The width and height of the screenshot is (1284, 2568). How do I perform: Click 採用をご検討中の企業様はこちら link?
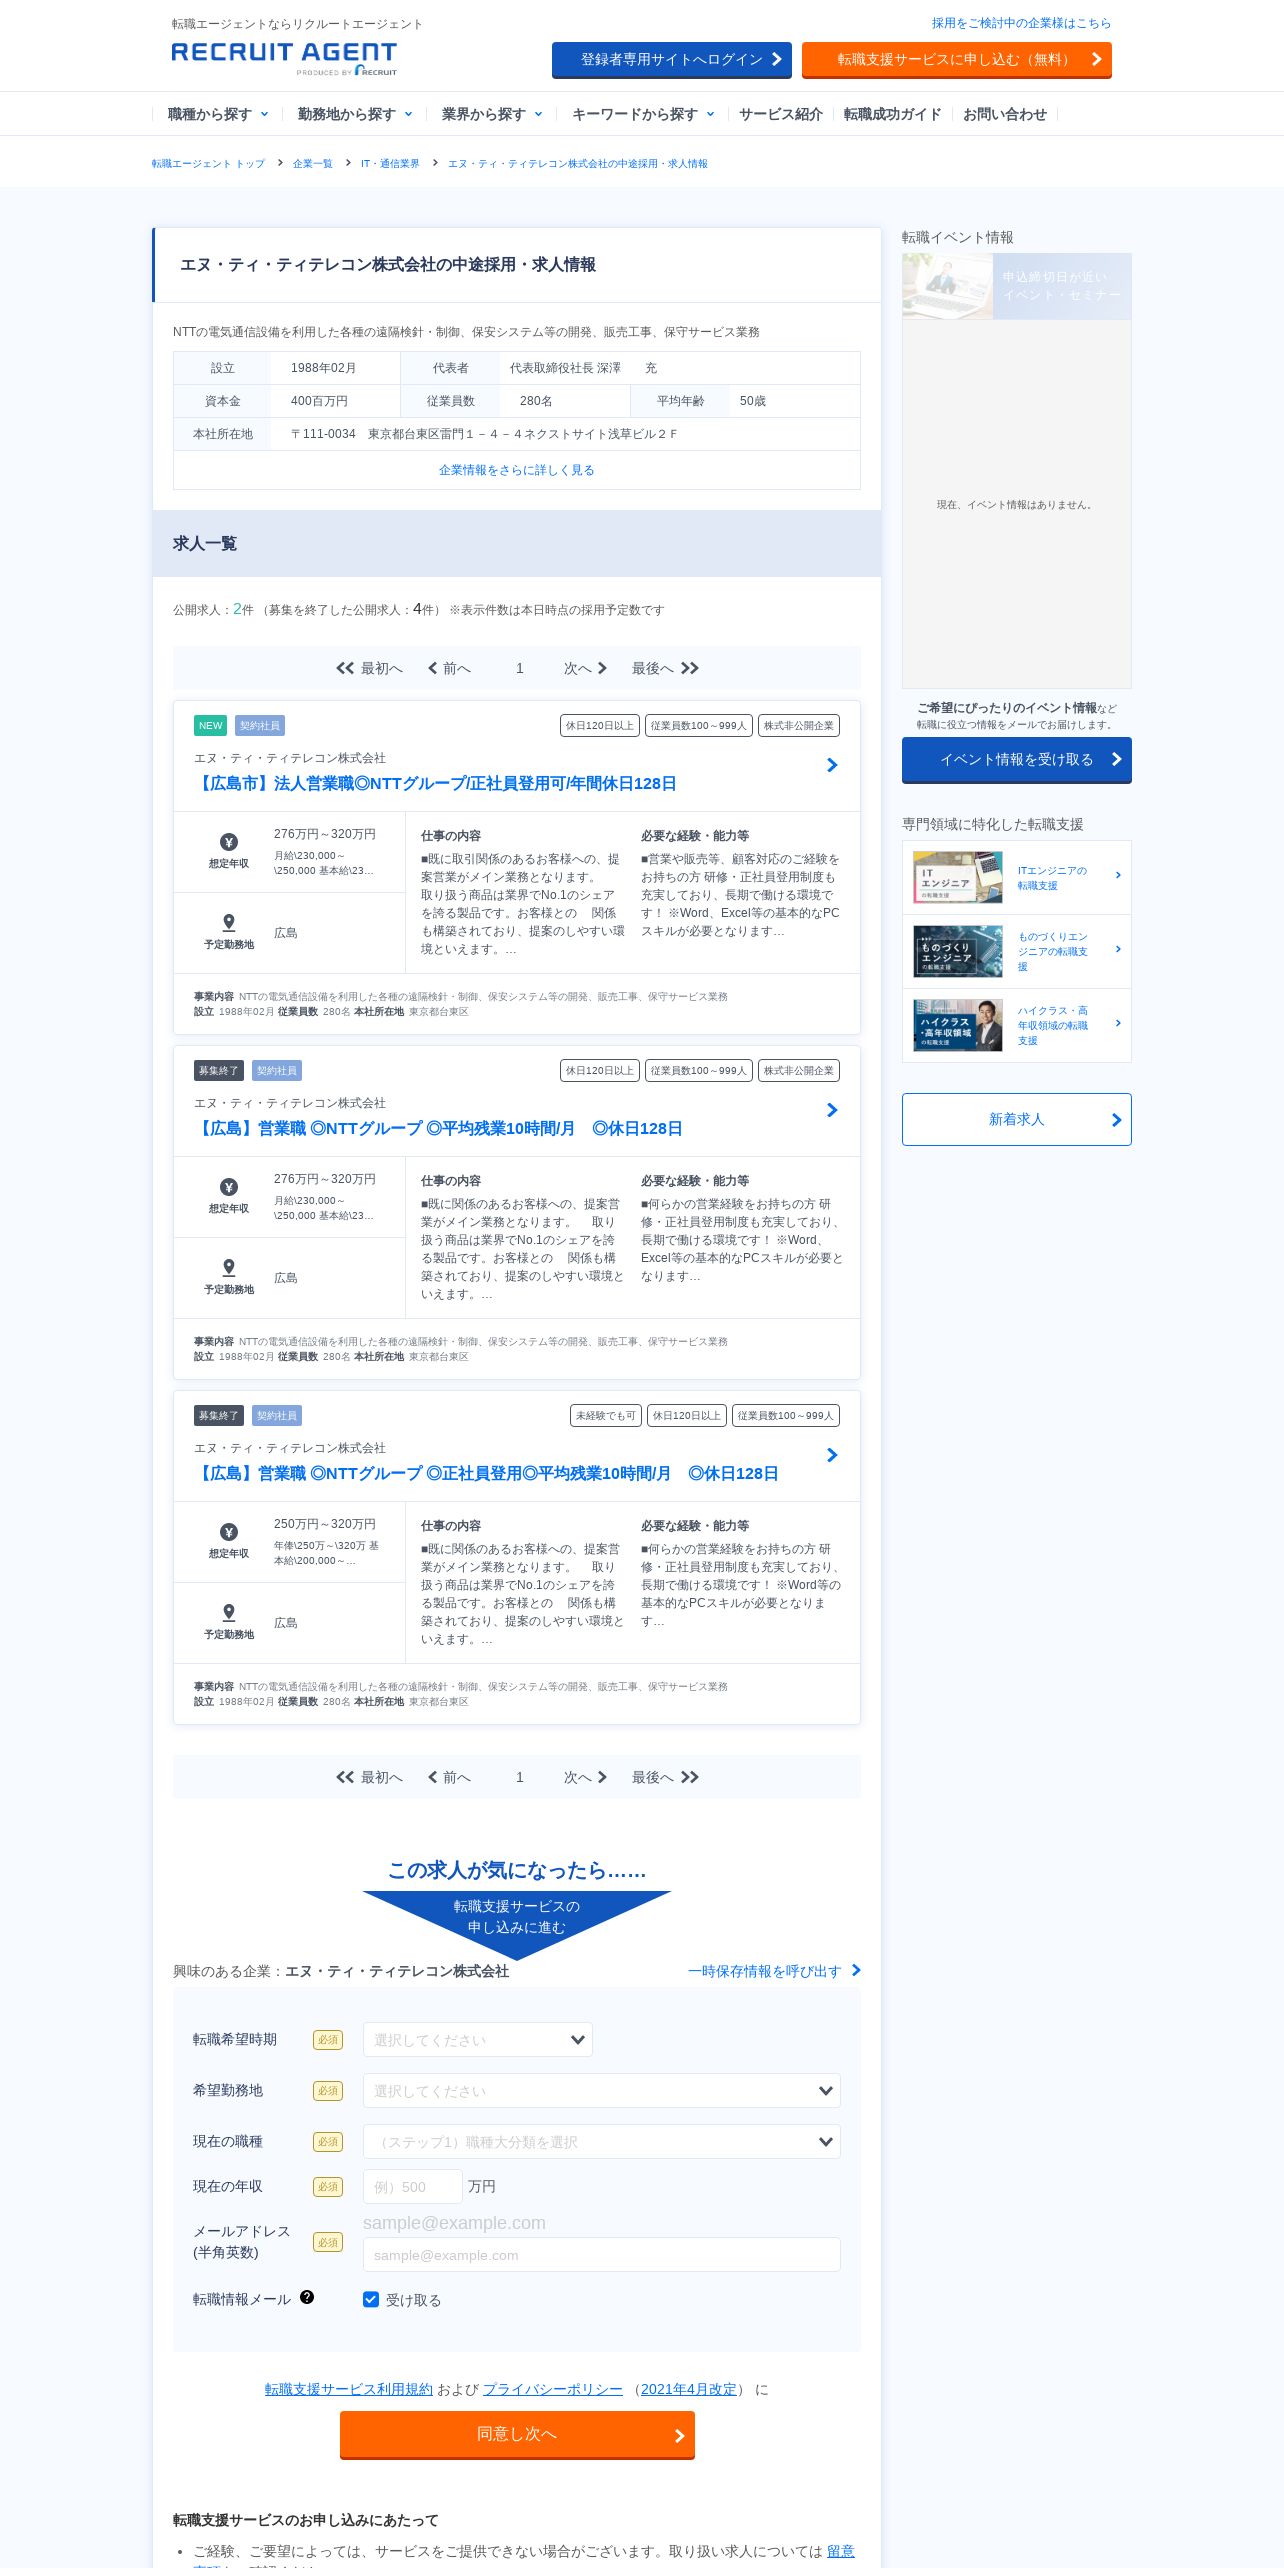(1021, 23)
